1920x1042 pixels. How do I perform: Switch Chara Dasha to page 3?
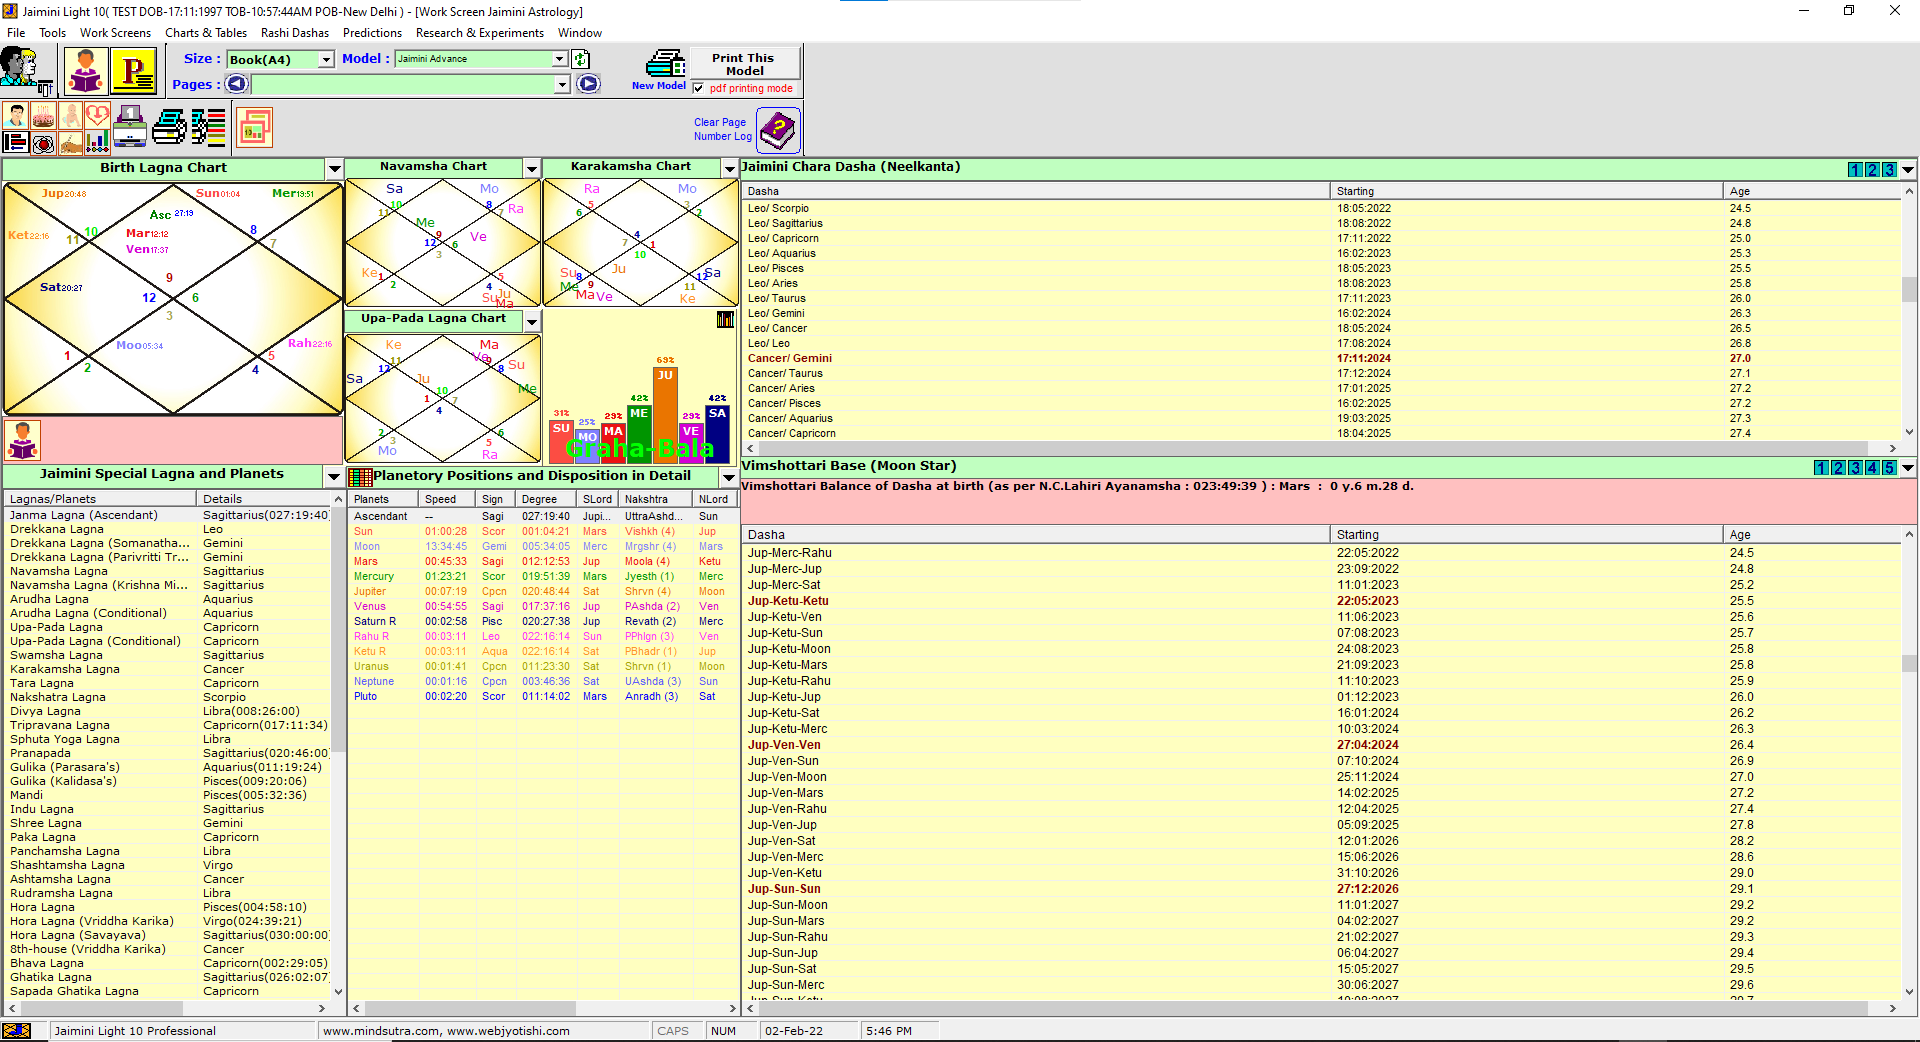click(1889, 170)
